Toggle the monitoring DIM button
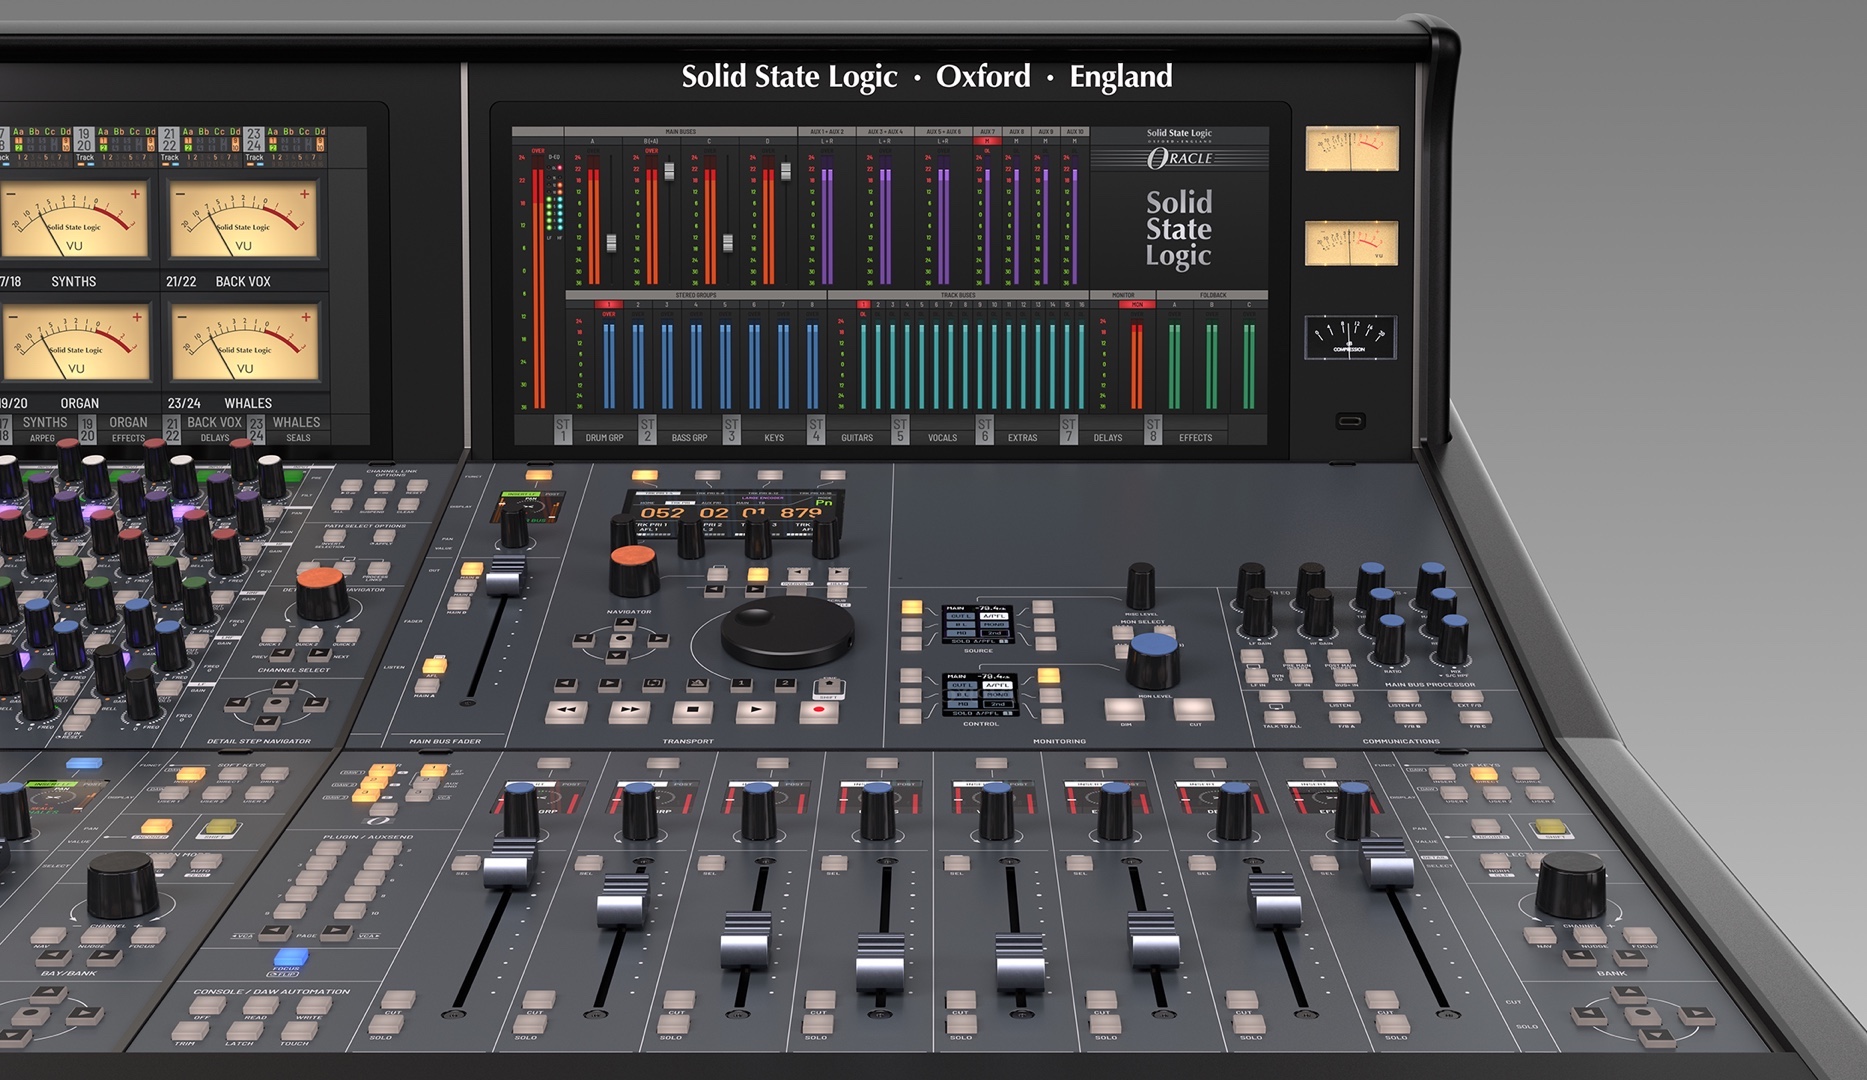This screenshot has height=1080, width=1867. tap(1125, 708)
